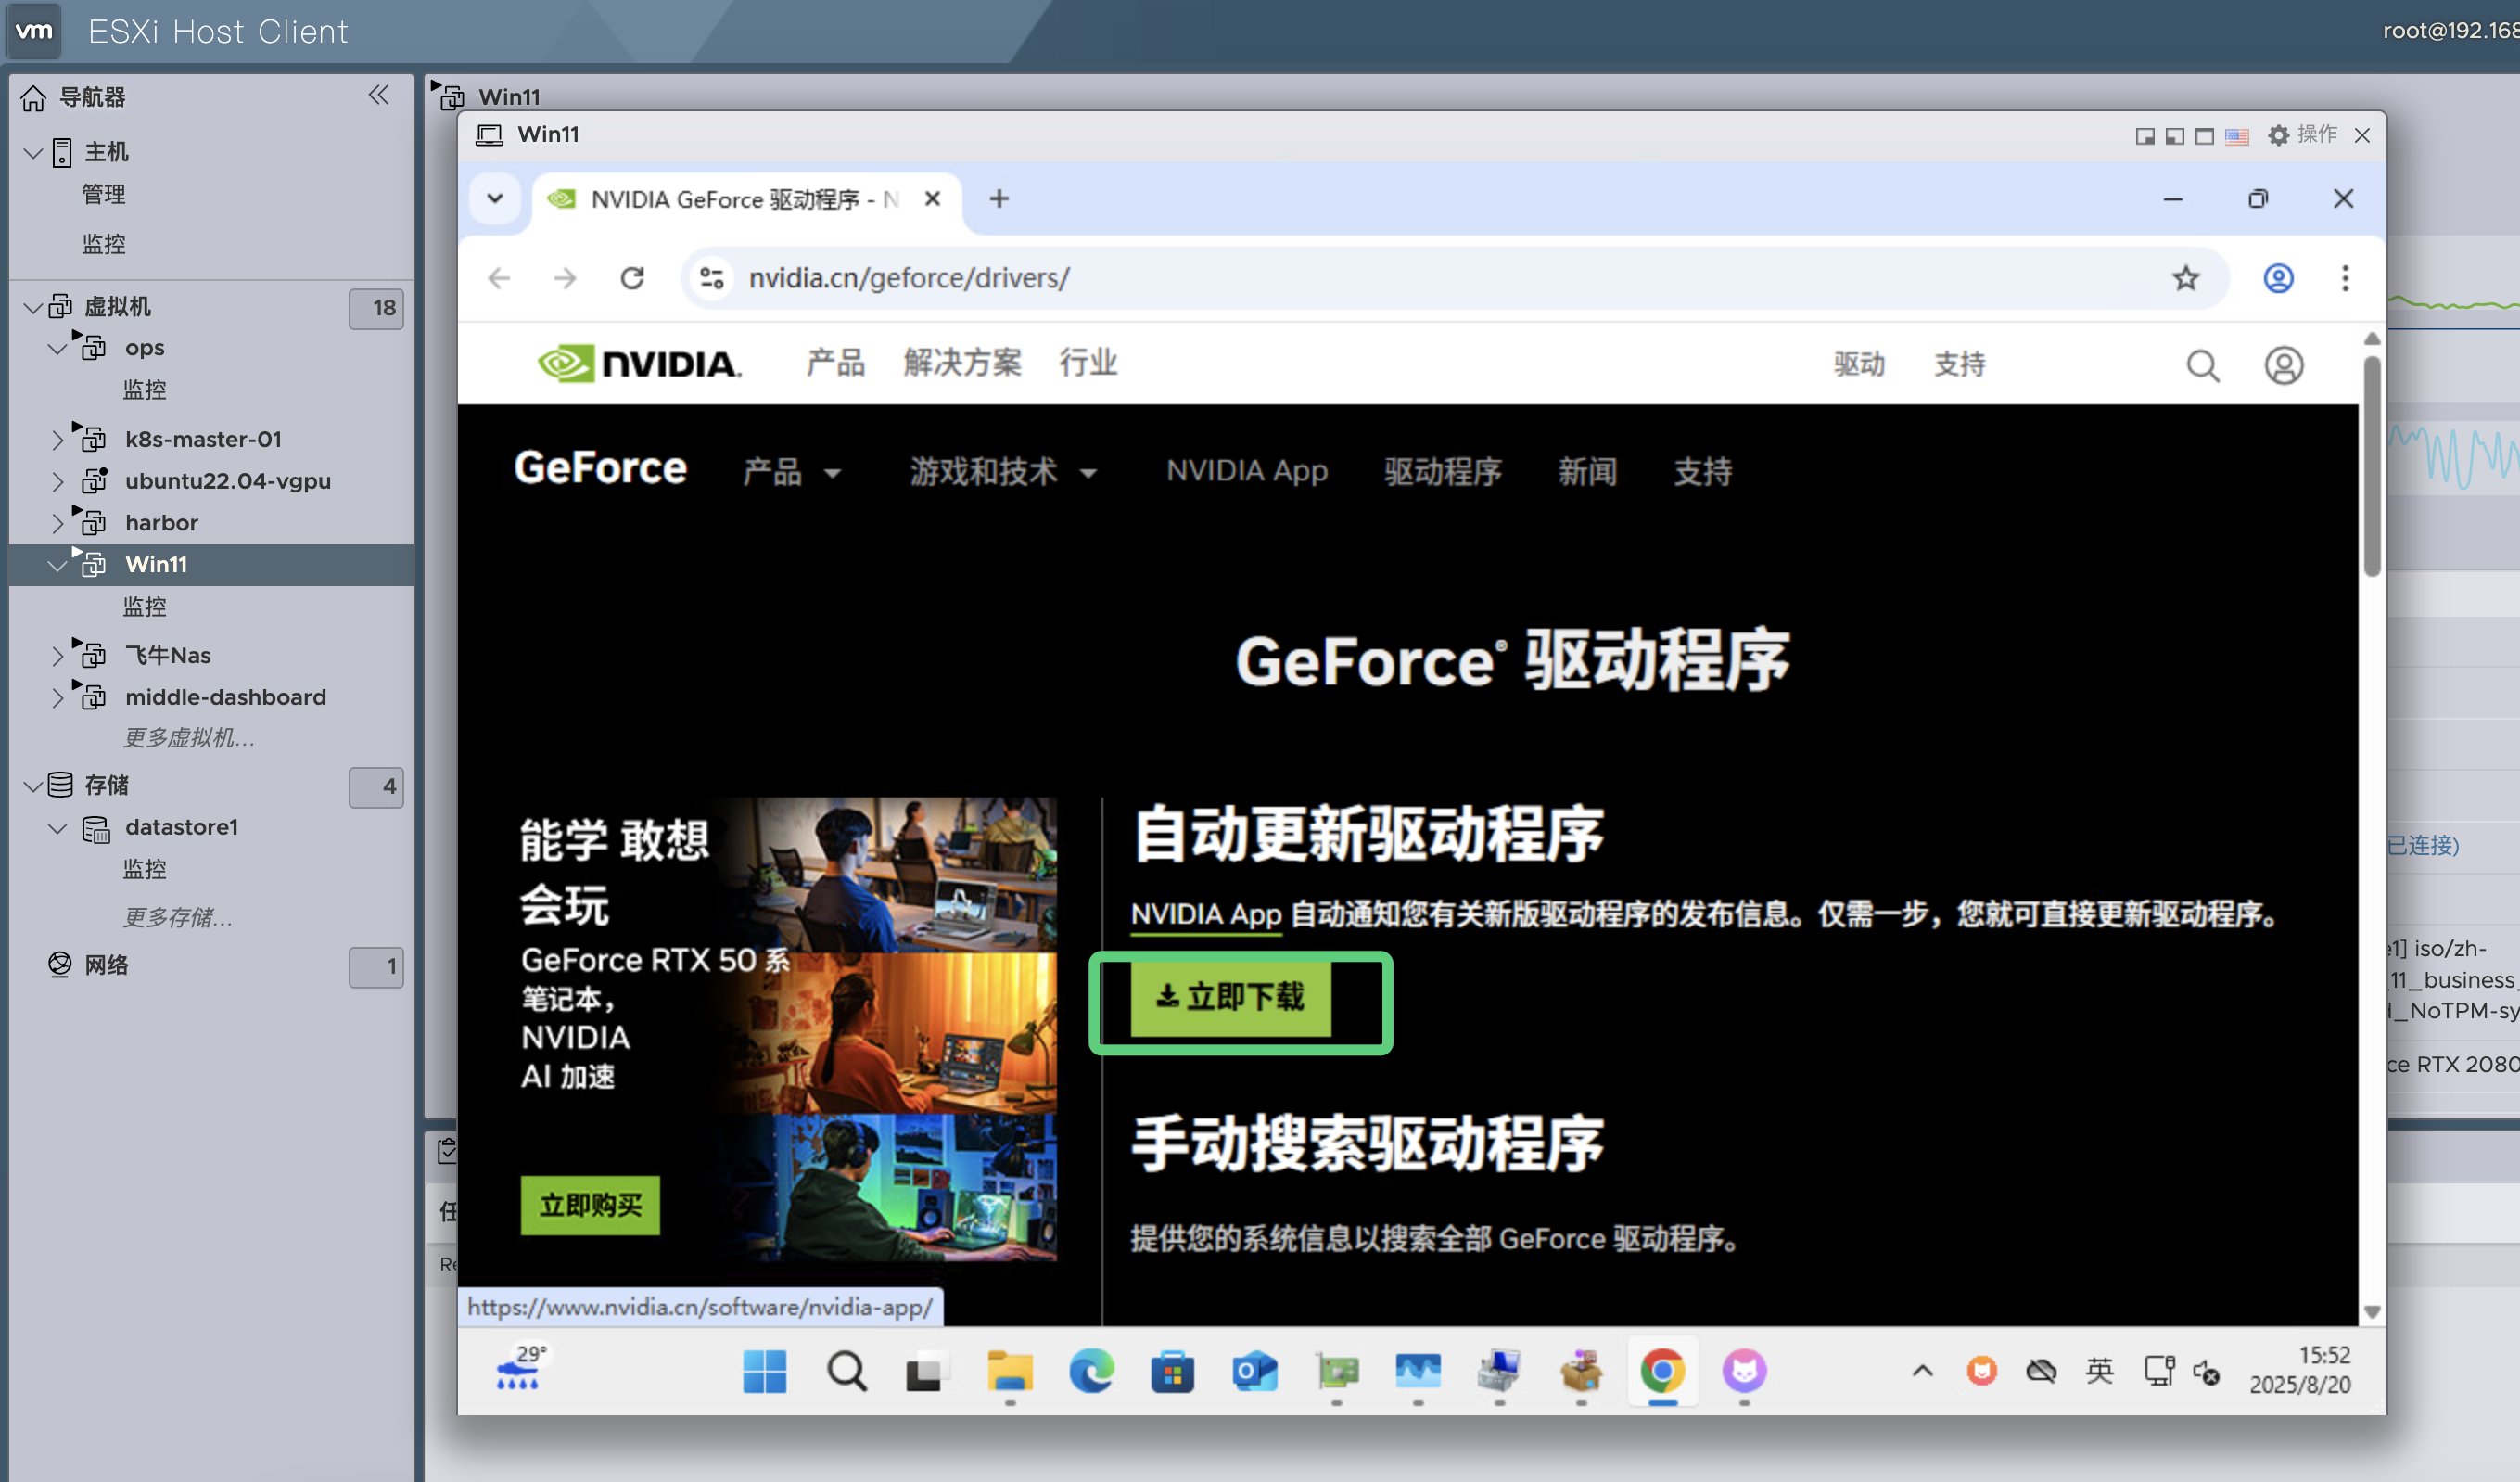Toggle the bookmark star in the address bar

click(x=2186, y=278)
